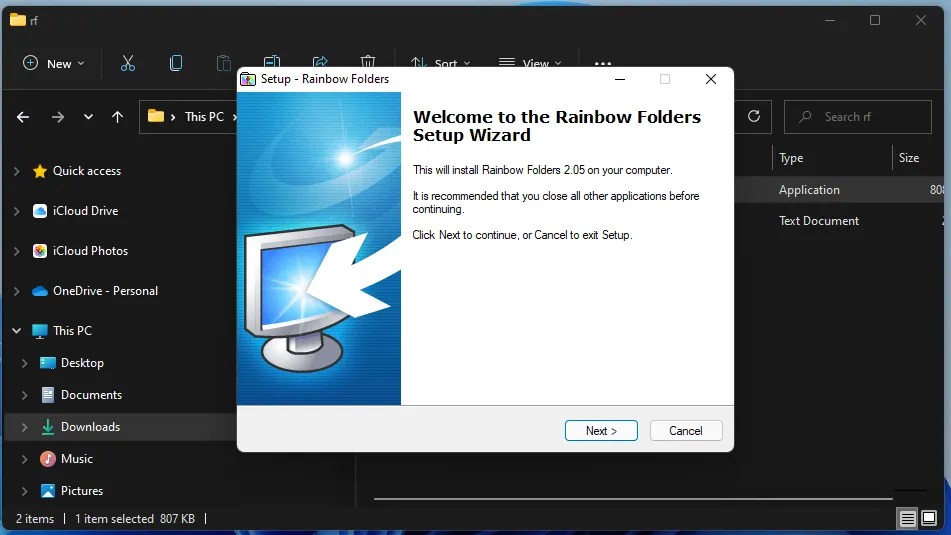Open the New menu in File Explorer
The width and height of the screenshot is (951, 535).
coord(53,63)
